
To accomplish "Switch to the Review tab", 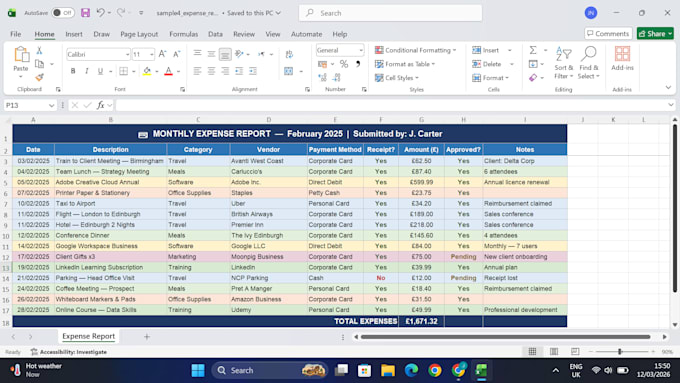I will click(244, 34).
